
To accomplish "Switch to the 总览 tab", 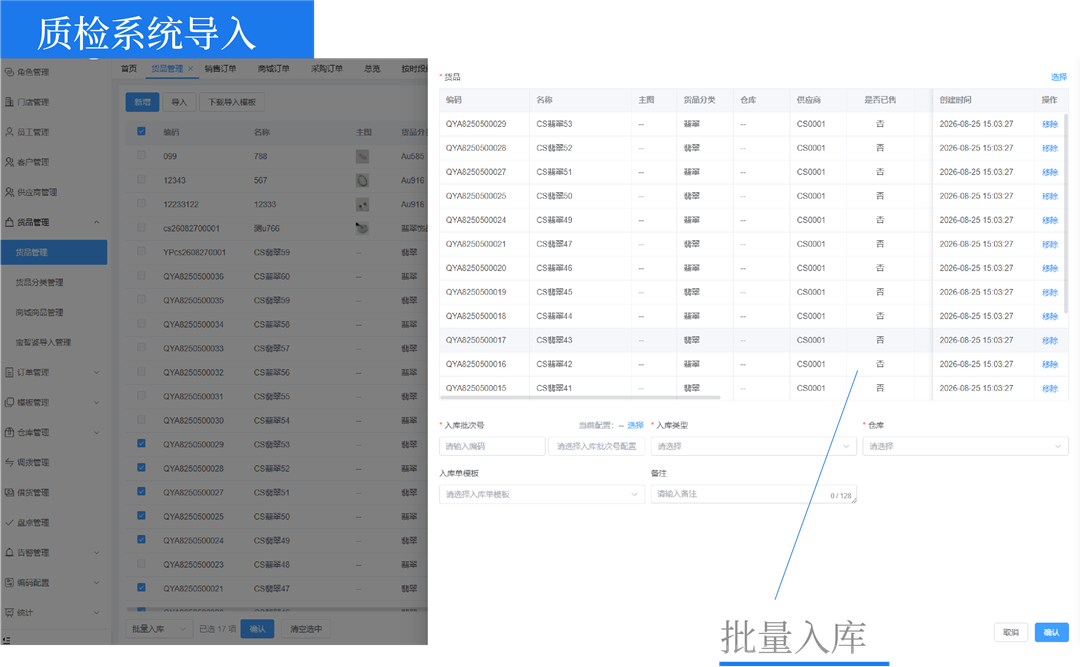I will point(372,68).
